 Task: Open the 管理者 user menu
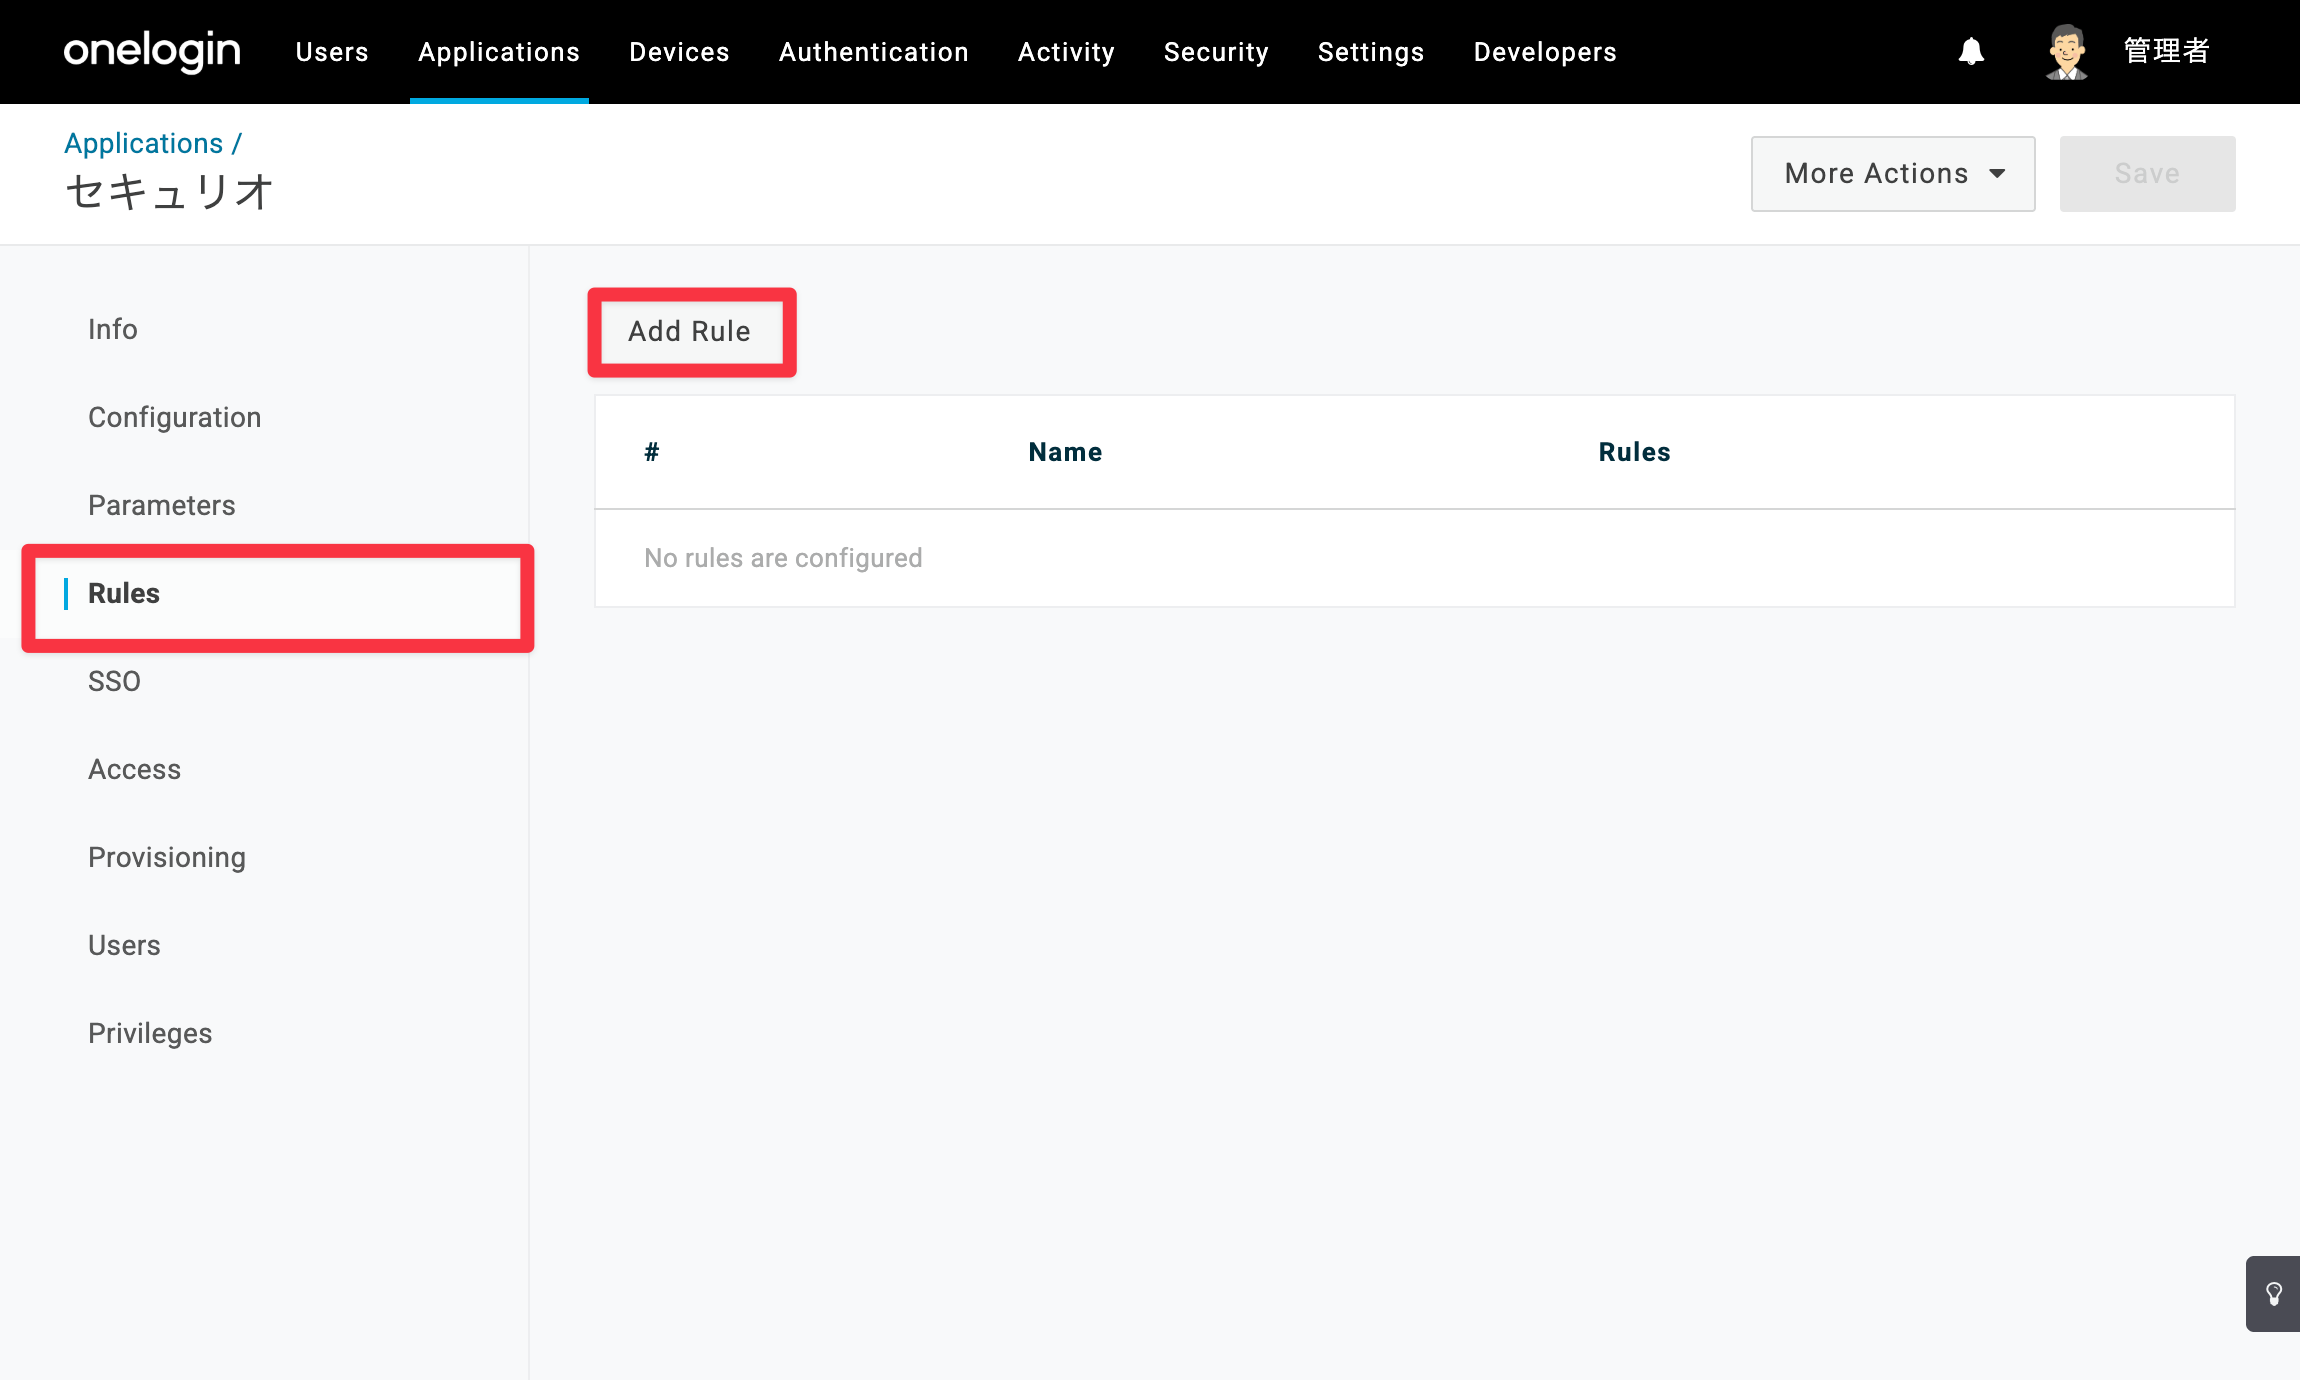point(2167,51)
